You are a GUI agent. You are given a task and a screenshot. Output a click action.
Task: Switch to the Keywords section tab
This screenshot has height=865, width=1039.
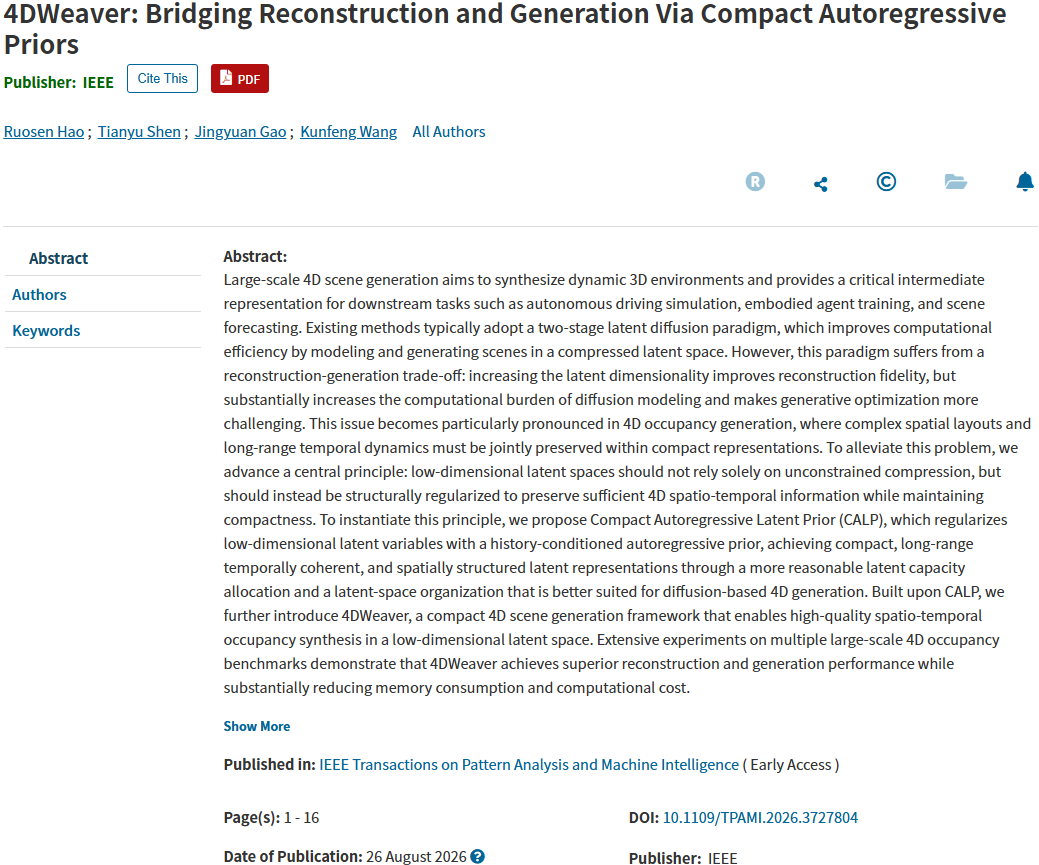click(x=46, y=331)
